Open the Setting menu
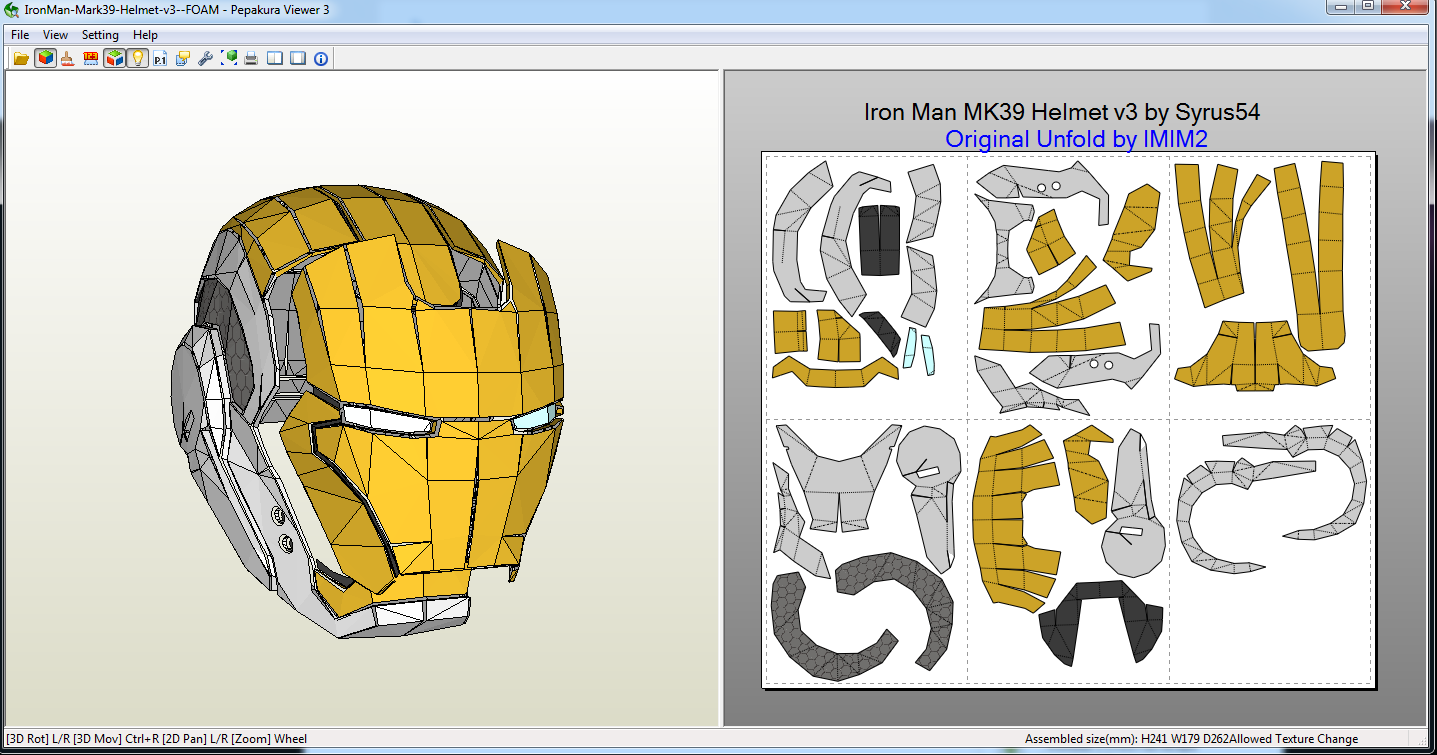1437x755 pixels. point(100,35)
